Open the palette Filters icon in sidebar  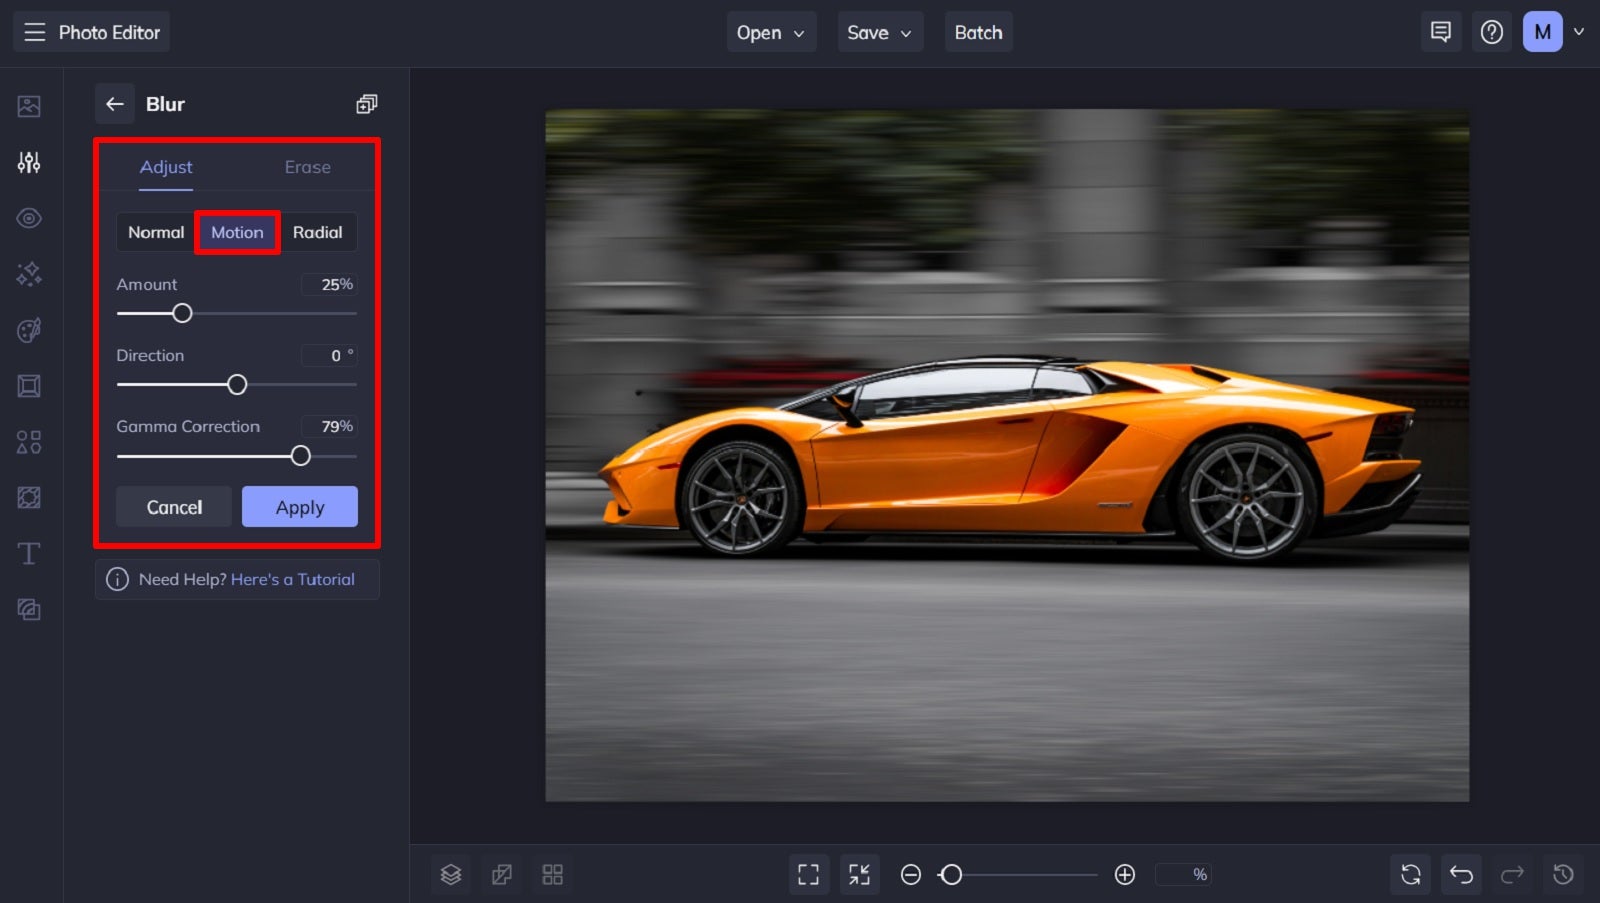(29, 330)
